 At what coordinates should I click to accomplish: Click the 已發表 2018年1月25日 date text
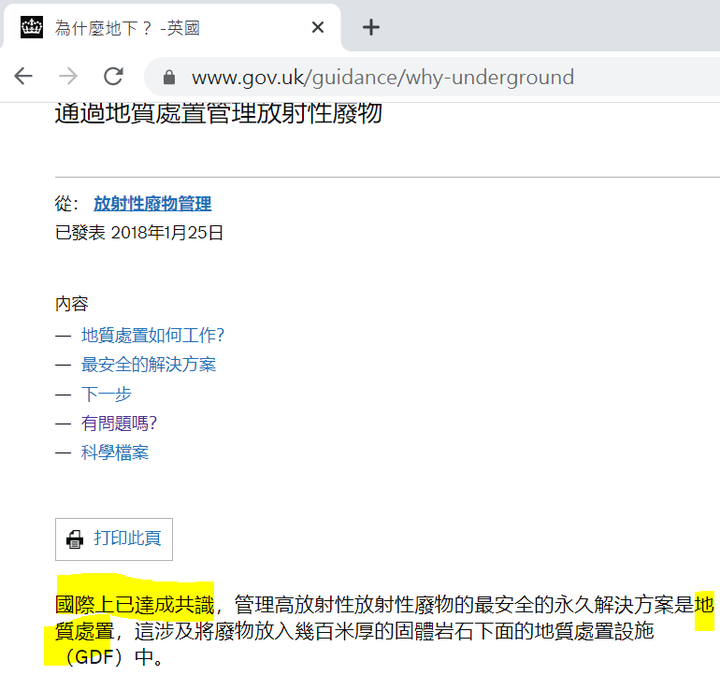[x=139, y=232]
